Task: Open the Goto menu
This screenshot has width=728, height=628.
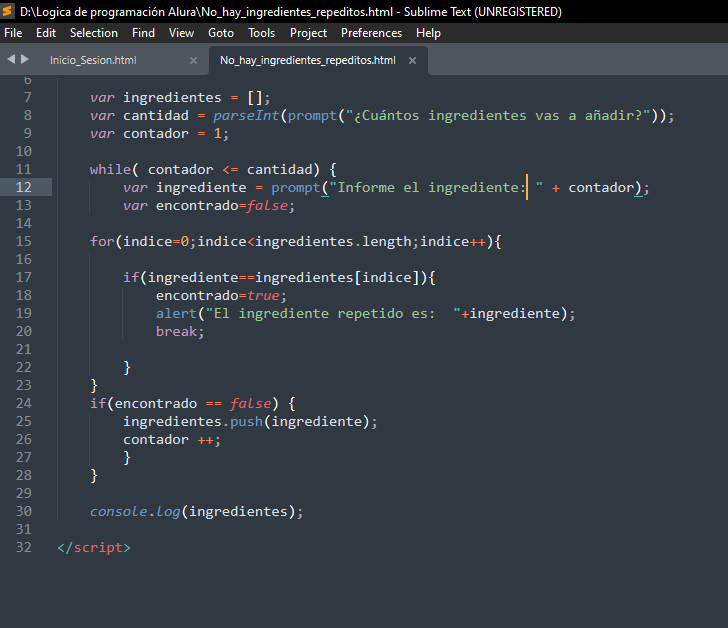Action: pos(221,33)
